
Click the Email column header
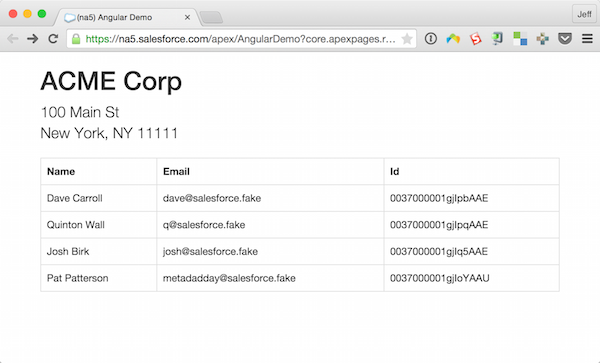pos(270,171)
